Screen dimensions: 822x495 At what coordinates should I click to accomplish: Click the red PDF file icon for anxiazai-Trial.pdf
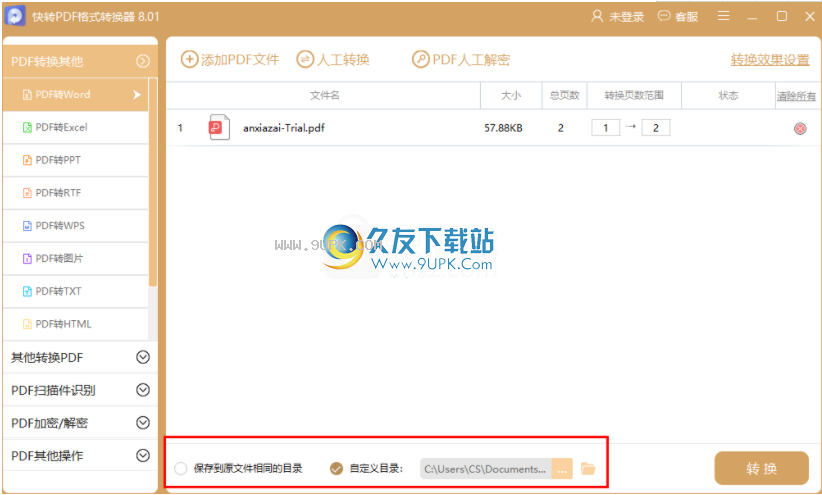coord(219,127)
